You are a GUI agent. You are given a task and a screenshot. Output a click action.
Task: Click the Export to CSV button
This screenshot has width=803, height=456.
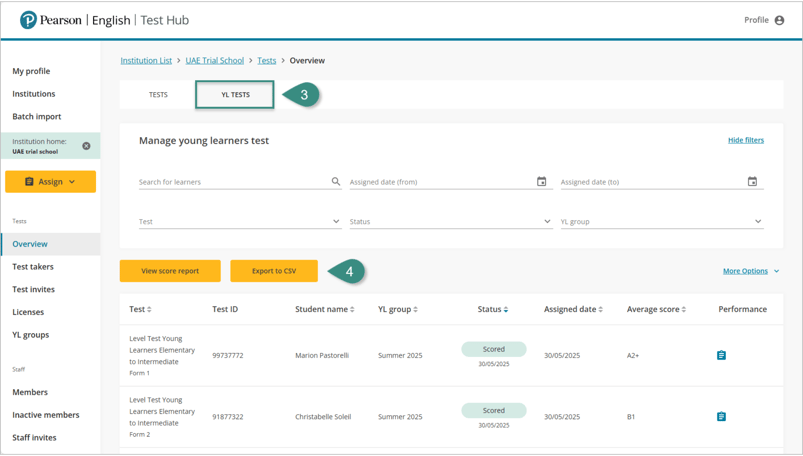[274, 271]
